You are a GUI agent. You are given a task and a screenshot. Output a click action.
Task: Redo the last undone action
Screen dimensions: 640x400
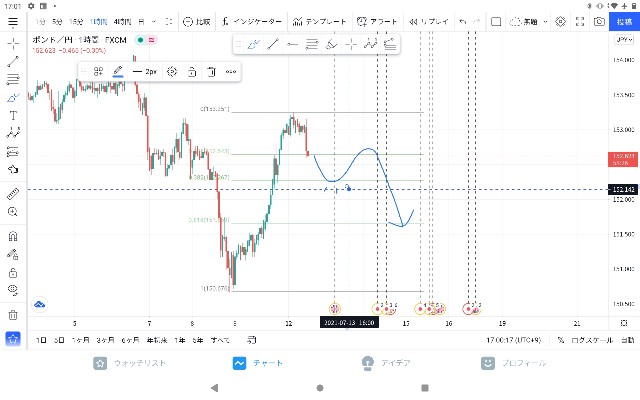(476, 22)
